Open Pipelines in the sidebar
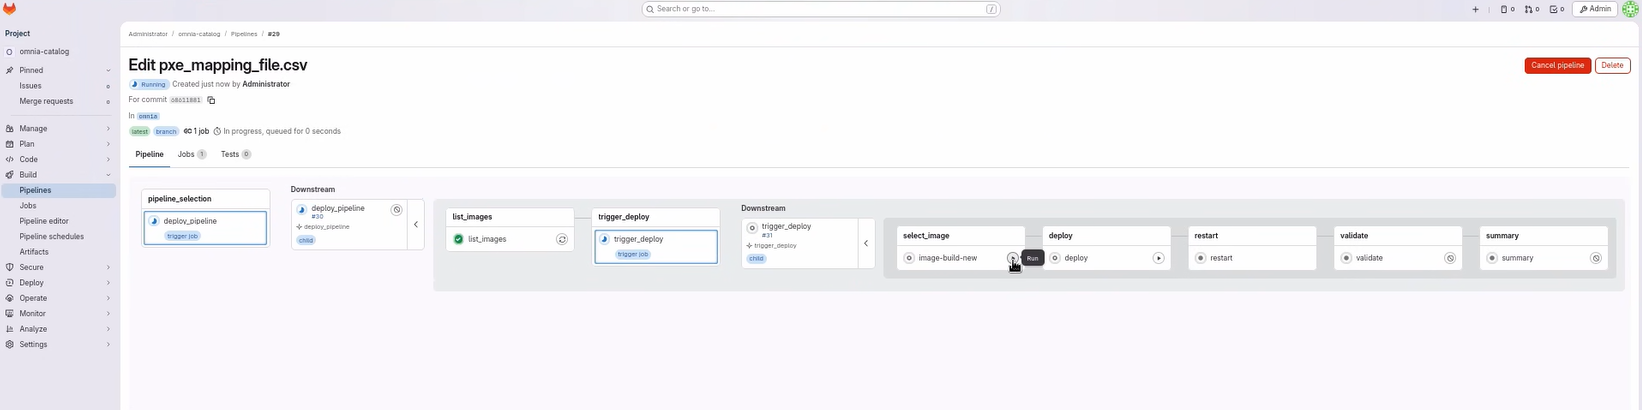The width and height of the screenshot is (1642, 410). [x=58, y=190]
